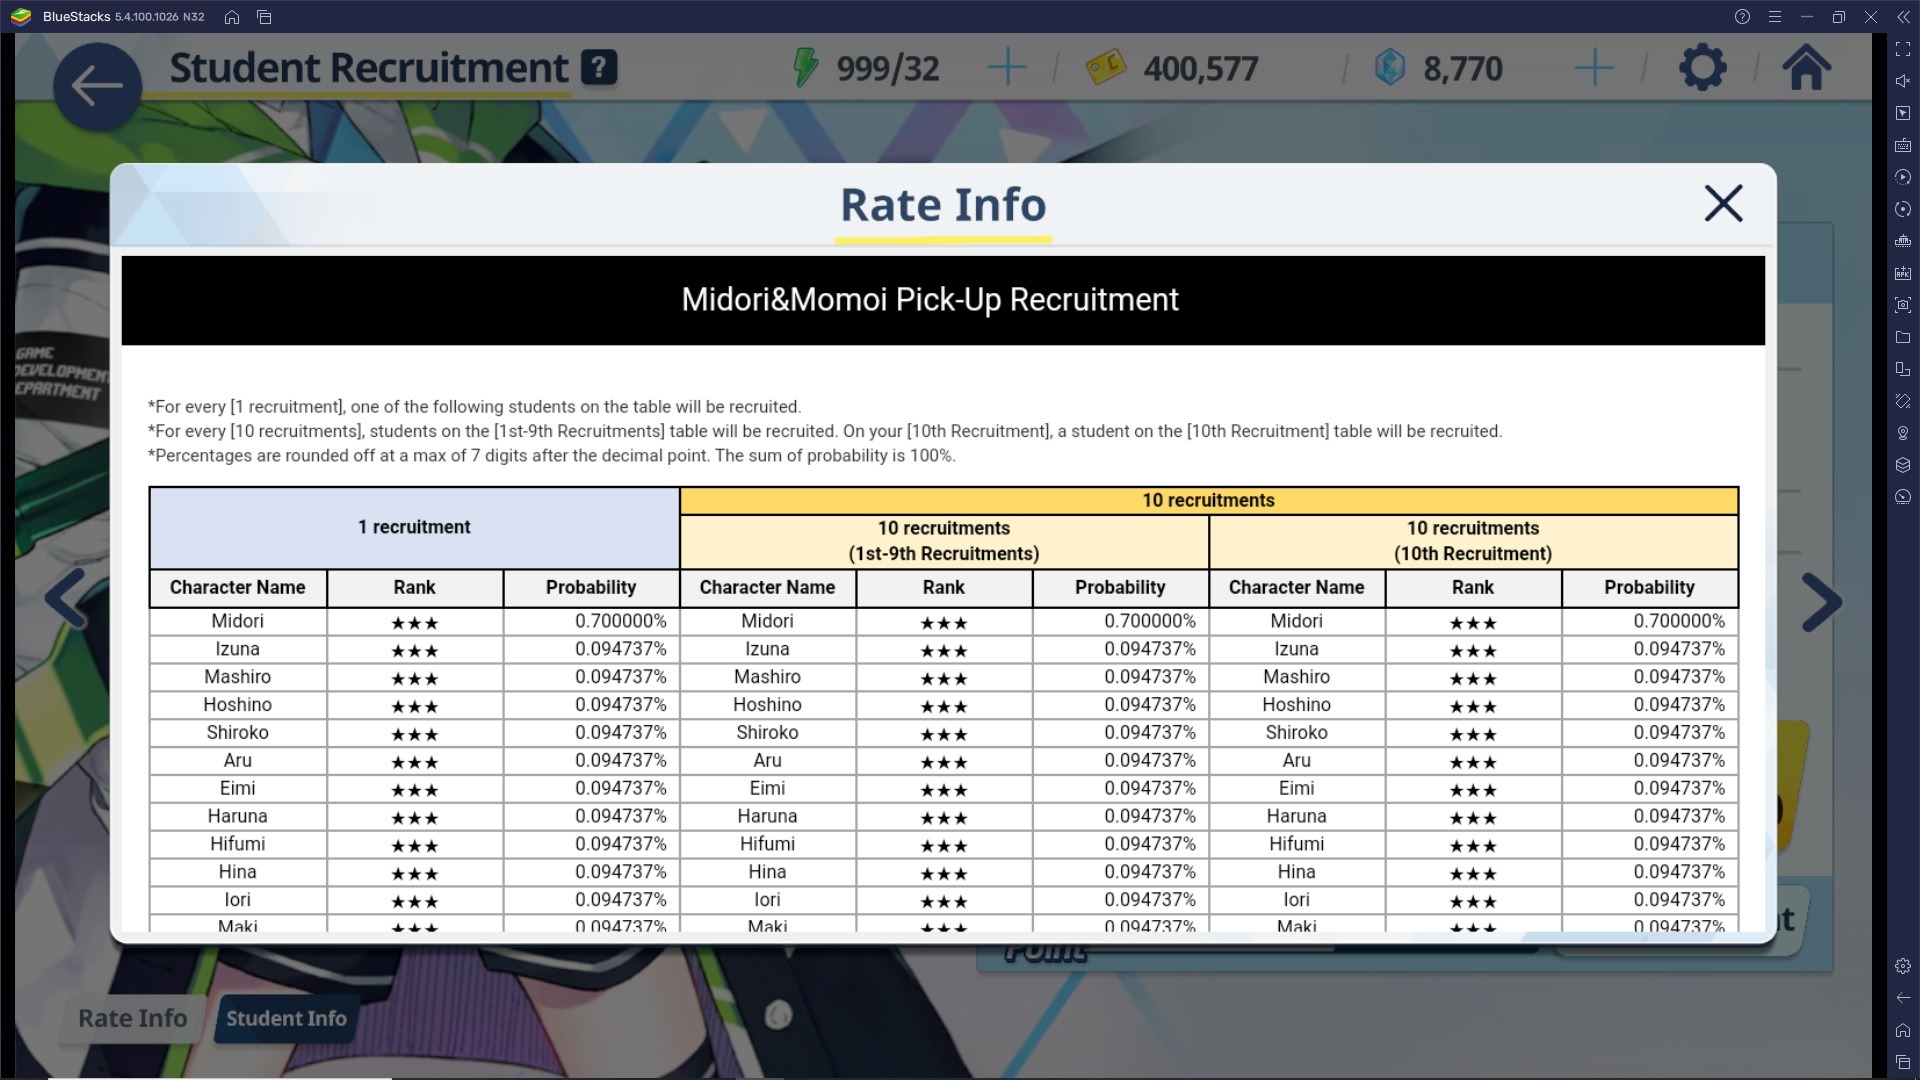Click '10 recruitments (1st-9th Recruitments)' header
The width and height of the screenshot is (1920, 1080).
click(x=944, y=541)
